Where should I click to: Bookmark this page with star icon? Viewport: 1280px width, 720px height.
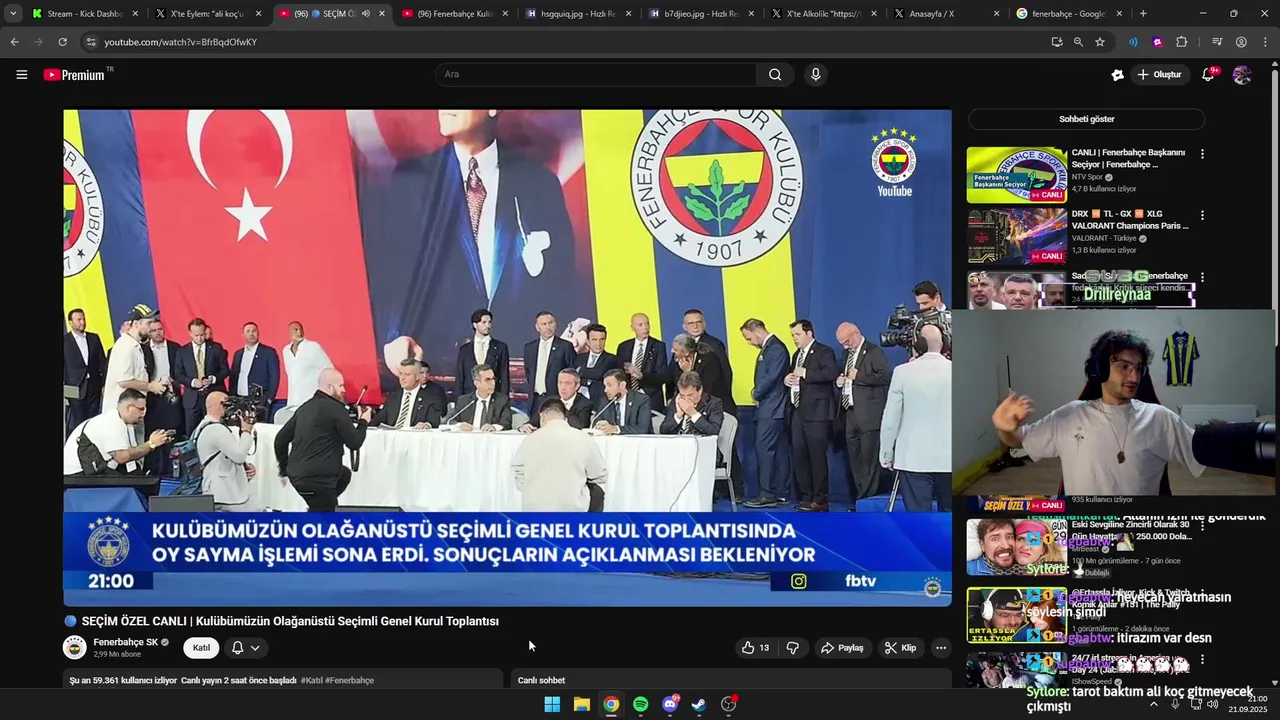(x=1100, y=42)
